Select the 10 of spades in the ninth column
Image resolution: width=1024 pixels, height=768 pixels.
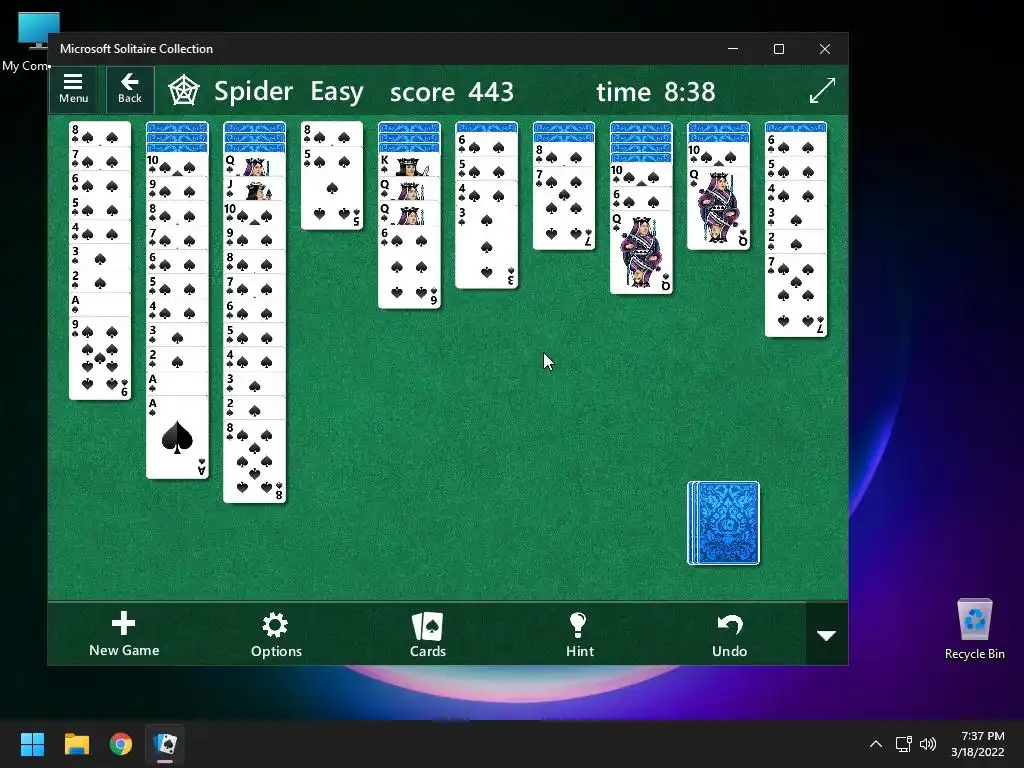coord(718,155)
